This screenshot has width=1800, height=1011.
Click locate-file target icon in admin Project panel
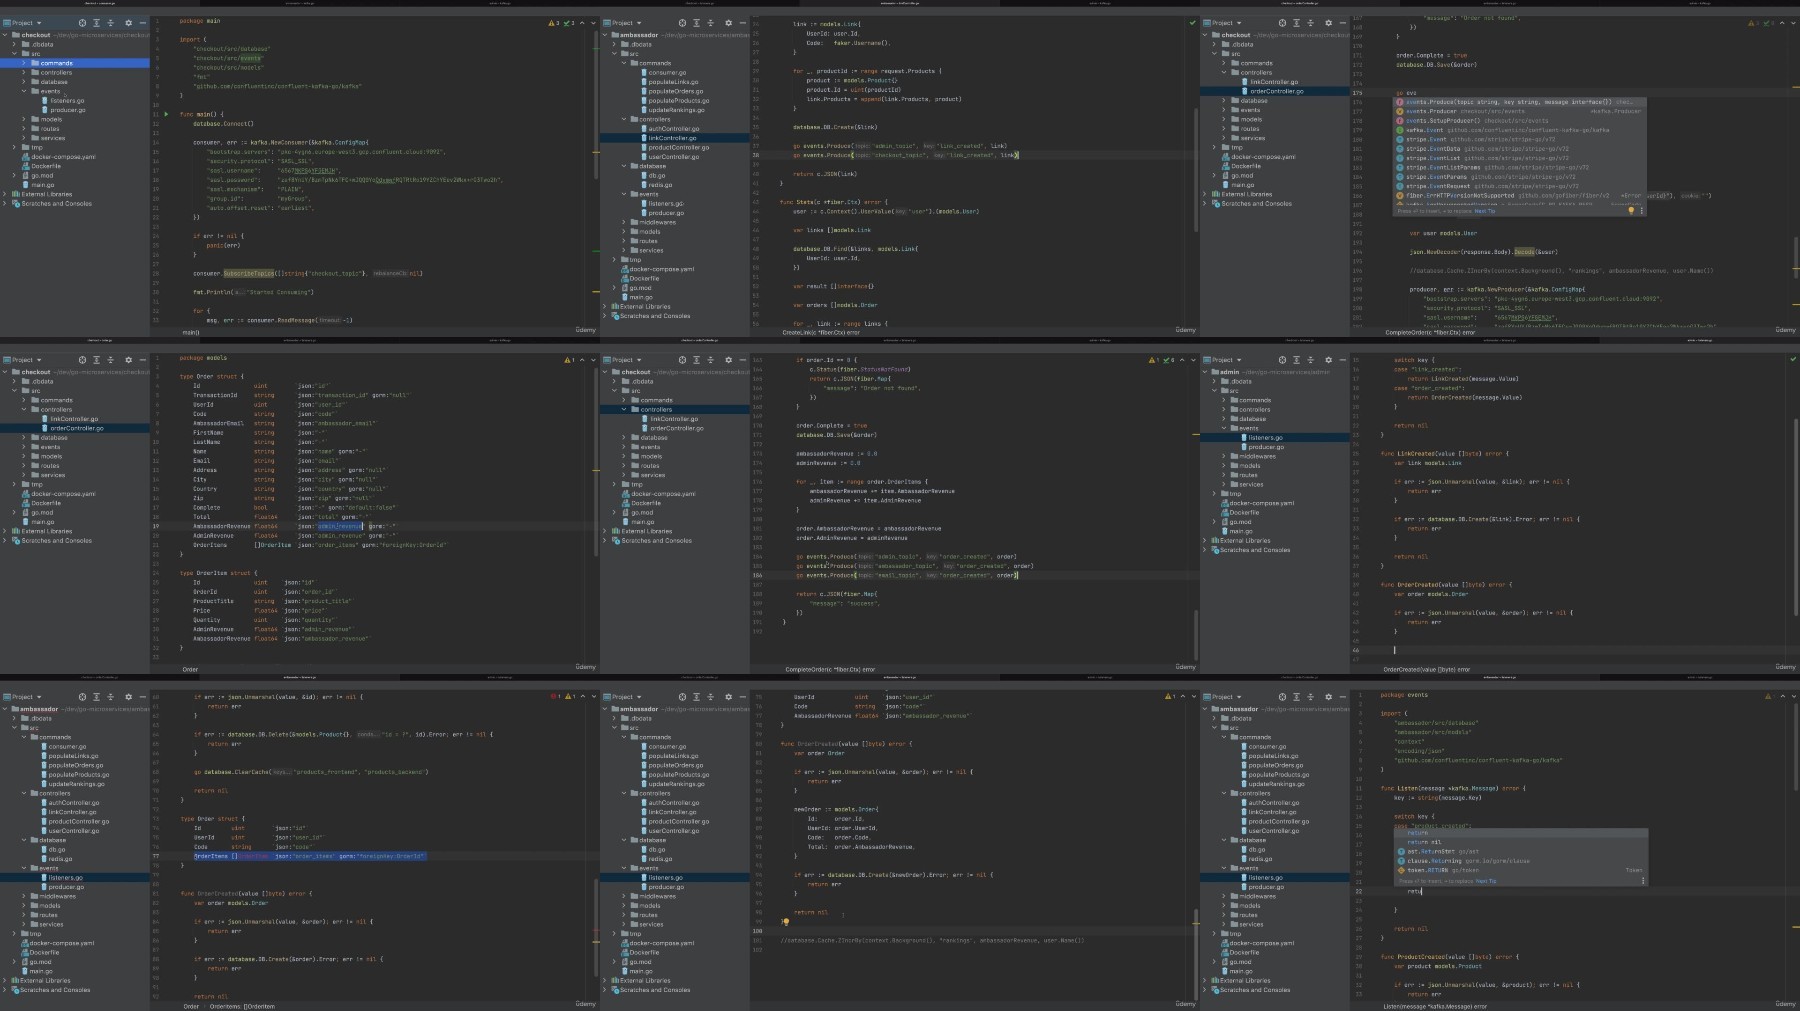point(1282,360)
